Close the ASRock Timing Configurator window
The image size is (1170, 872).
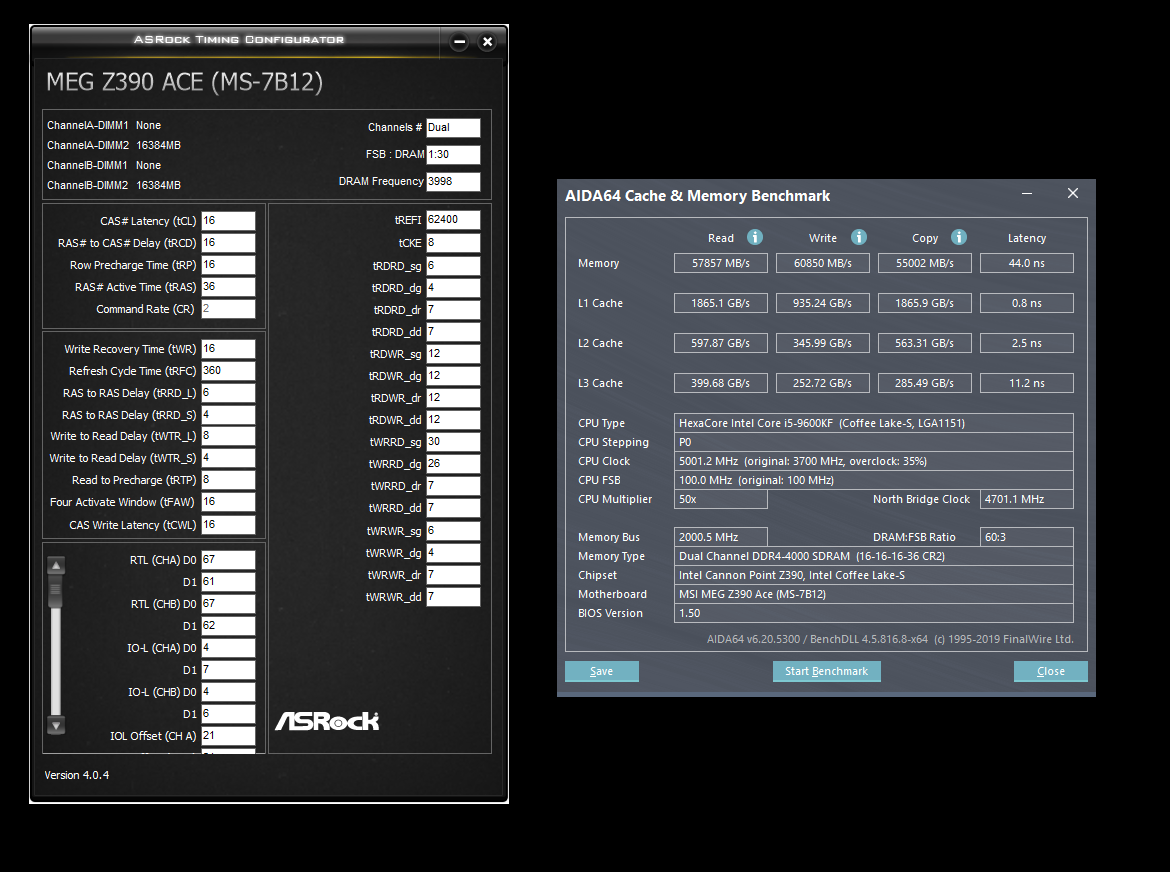(x=487, y=42)
